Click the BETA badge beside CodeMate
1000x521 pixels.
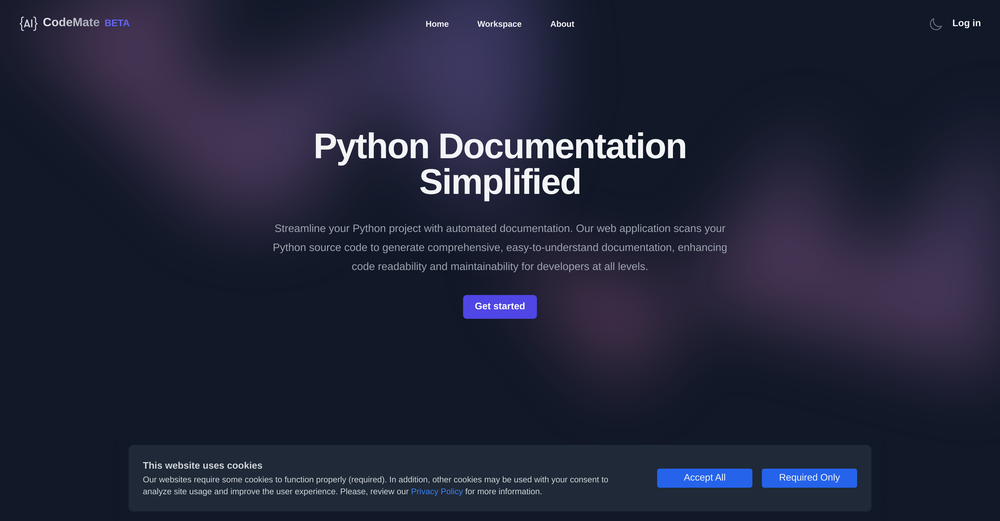(x=117, y=23)
